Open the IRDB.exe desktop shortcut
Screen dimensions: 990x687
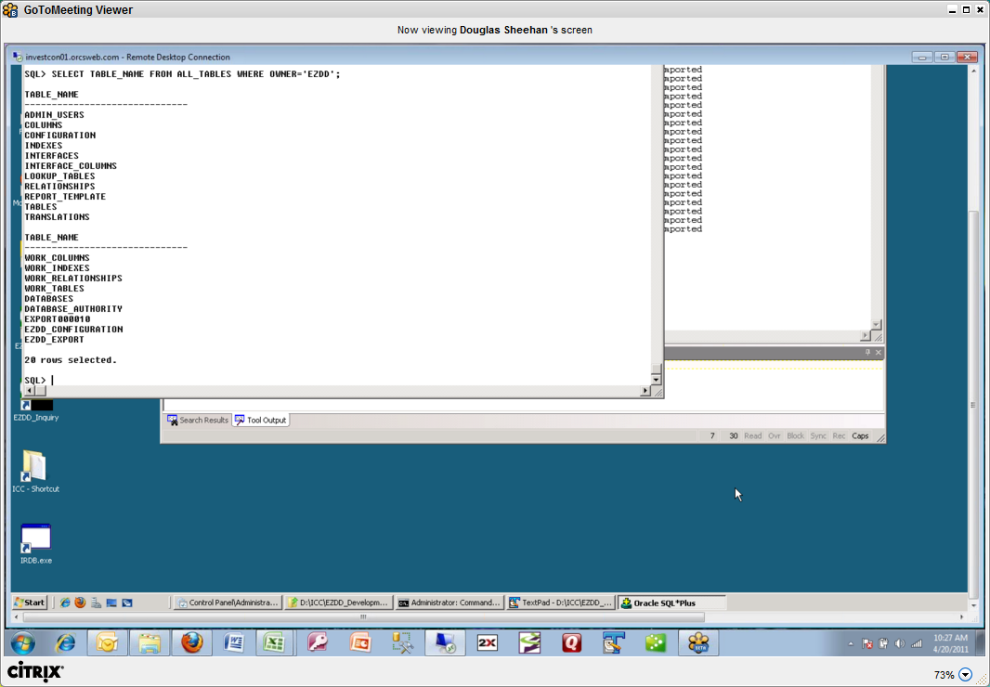(35, 541)
